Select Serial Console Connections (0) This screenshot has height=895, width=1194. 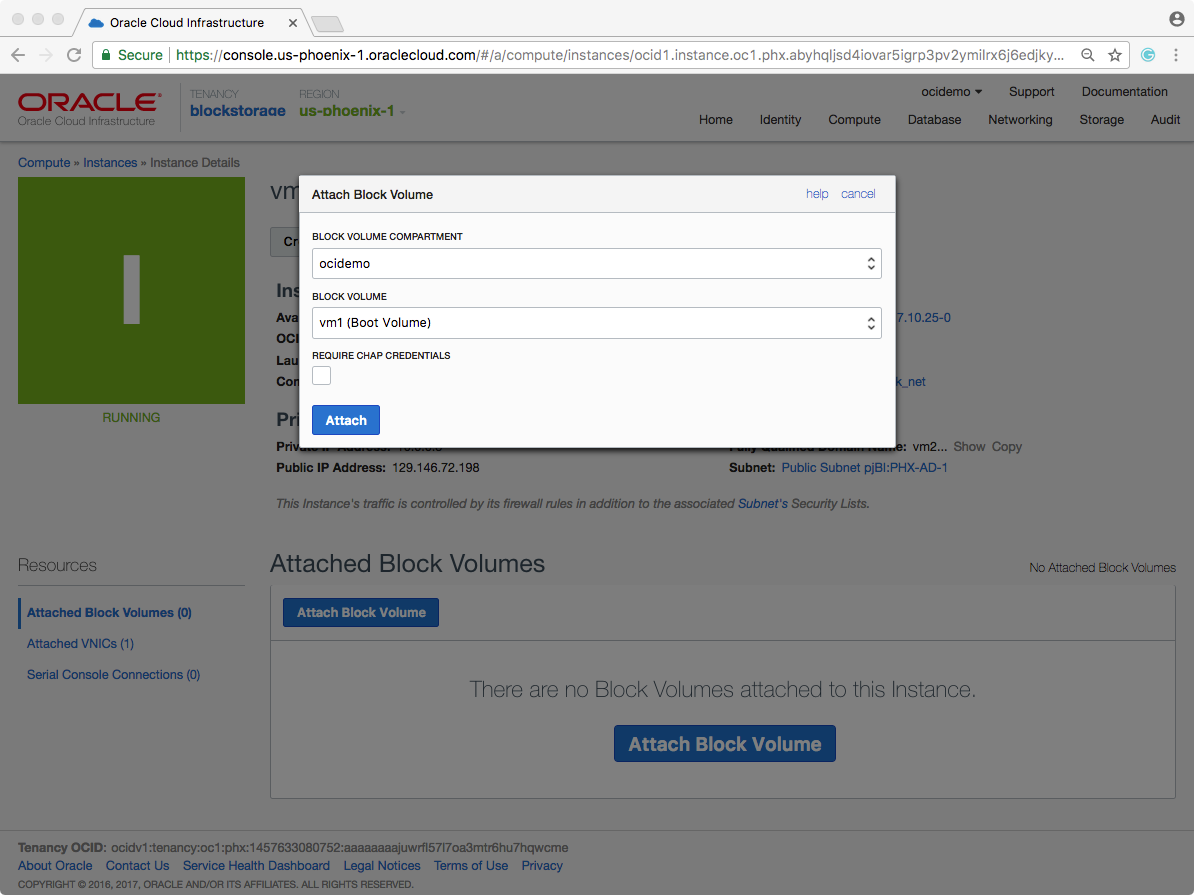(113, 675)
